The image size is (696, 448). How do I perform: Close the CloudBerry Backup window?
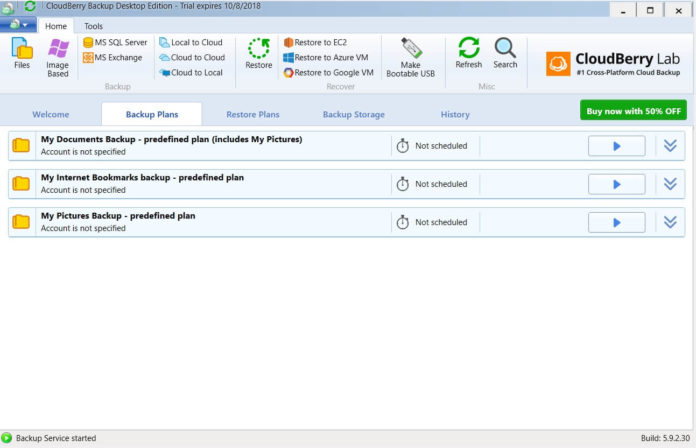678,10
